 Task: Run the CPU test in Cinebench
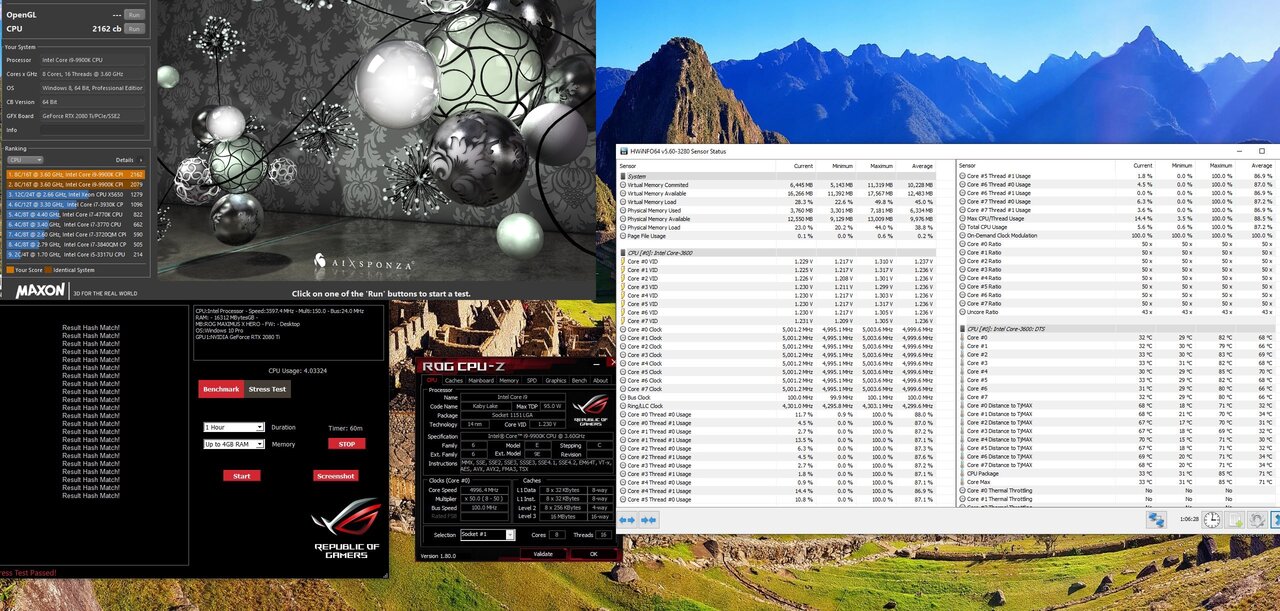[x=134, y=29]
